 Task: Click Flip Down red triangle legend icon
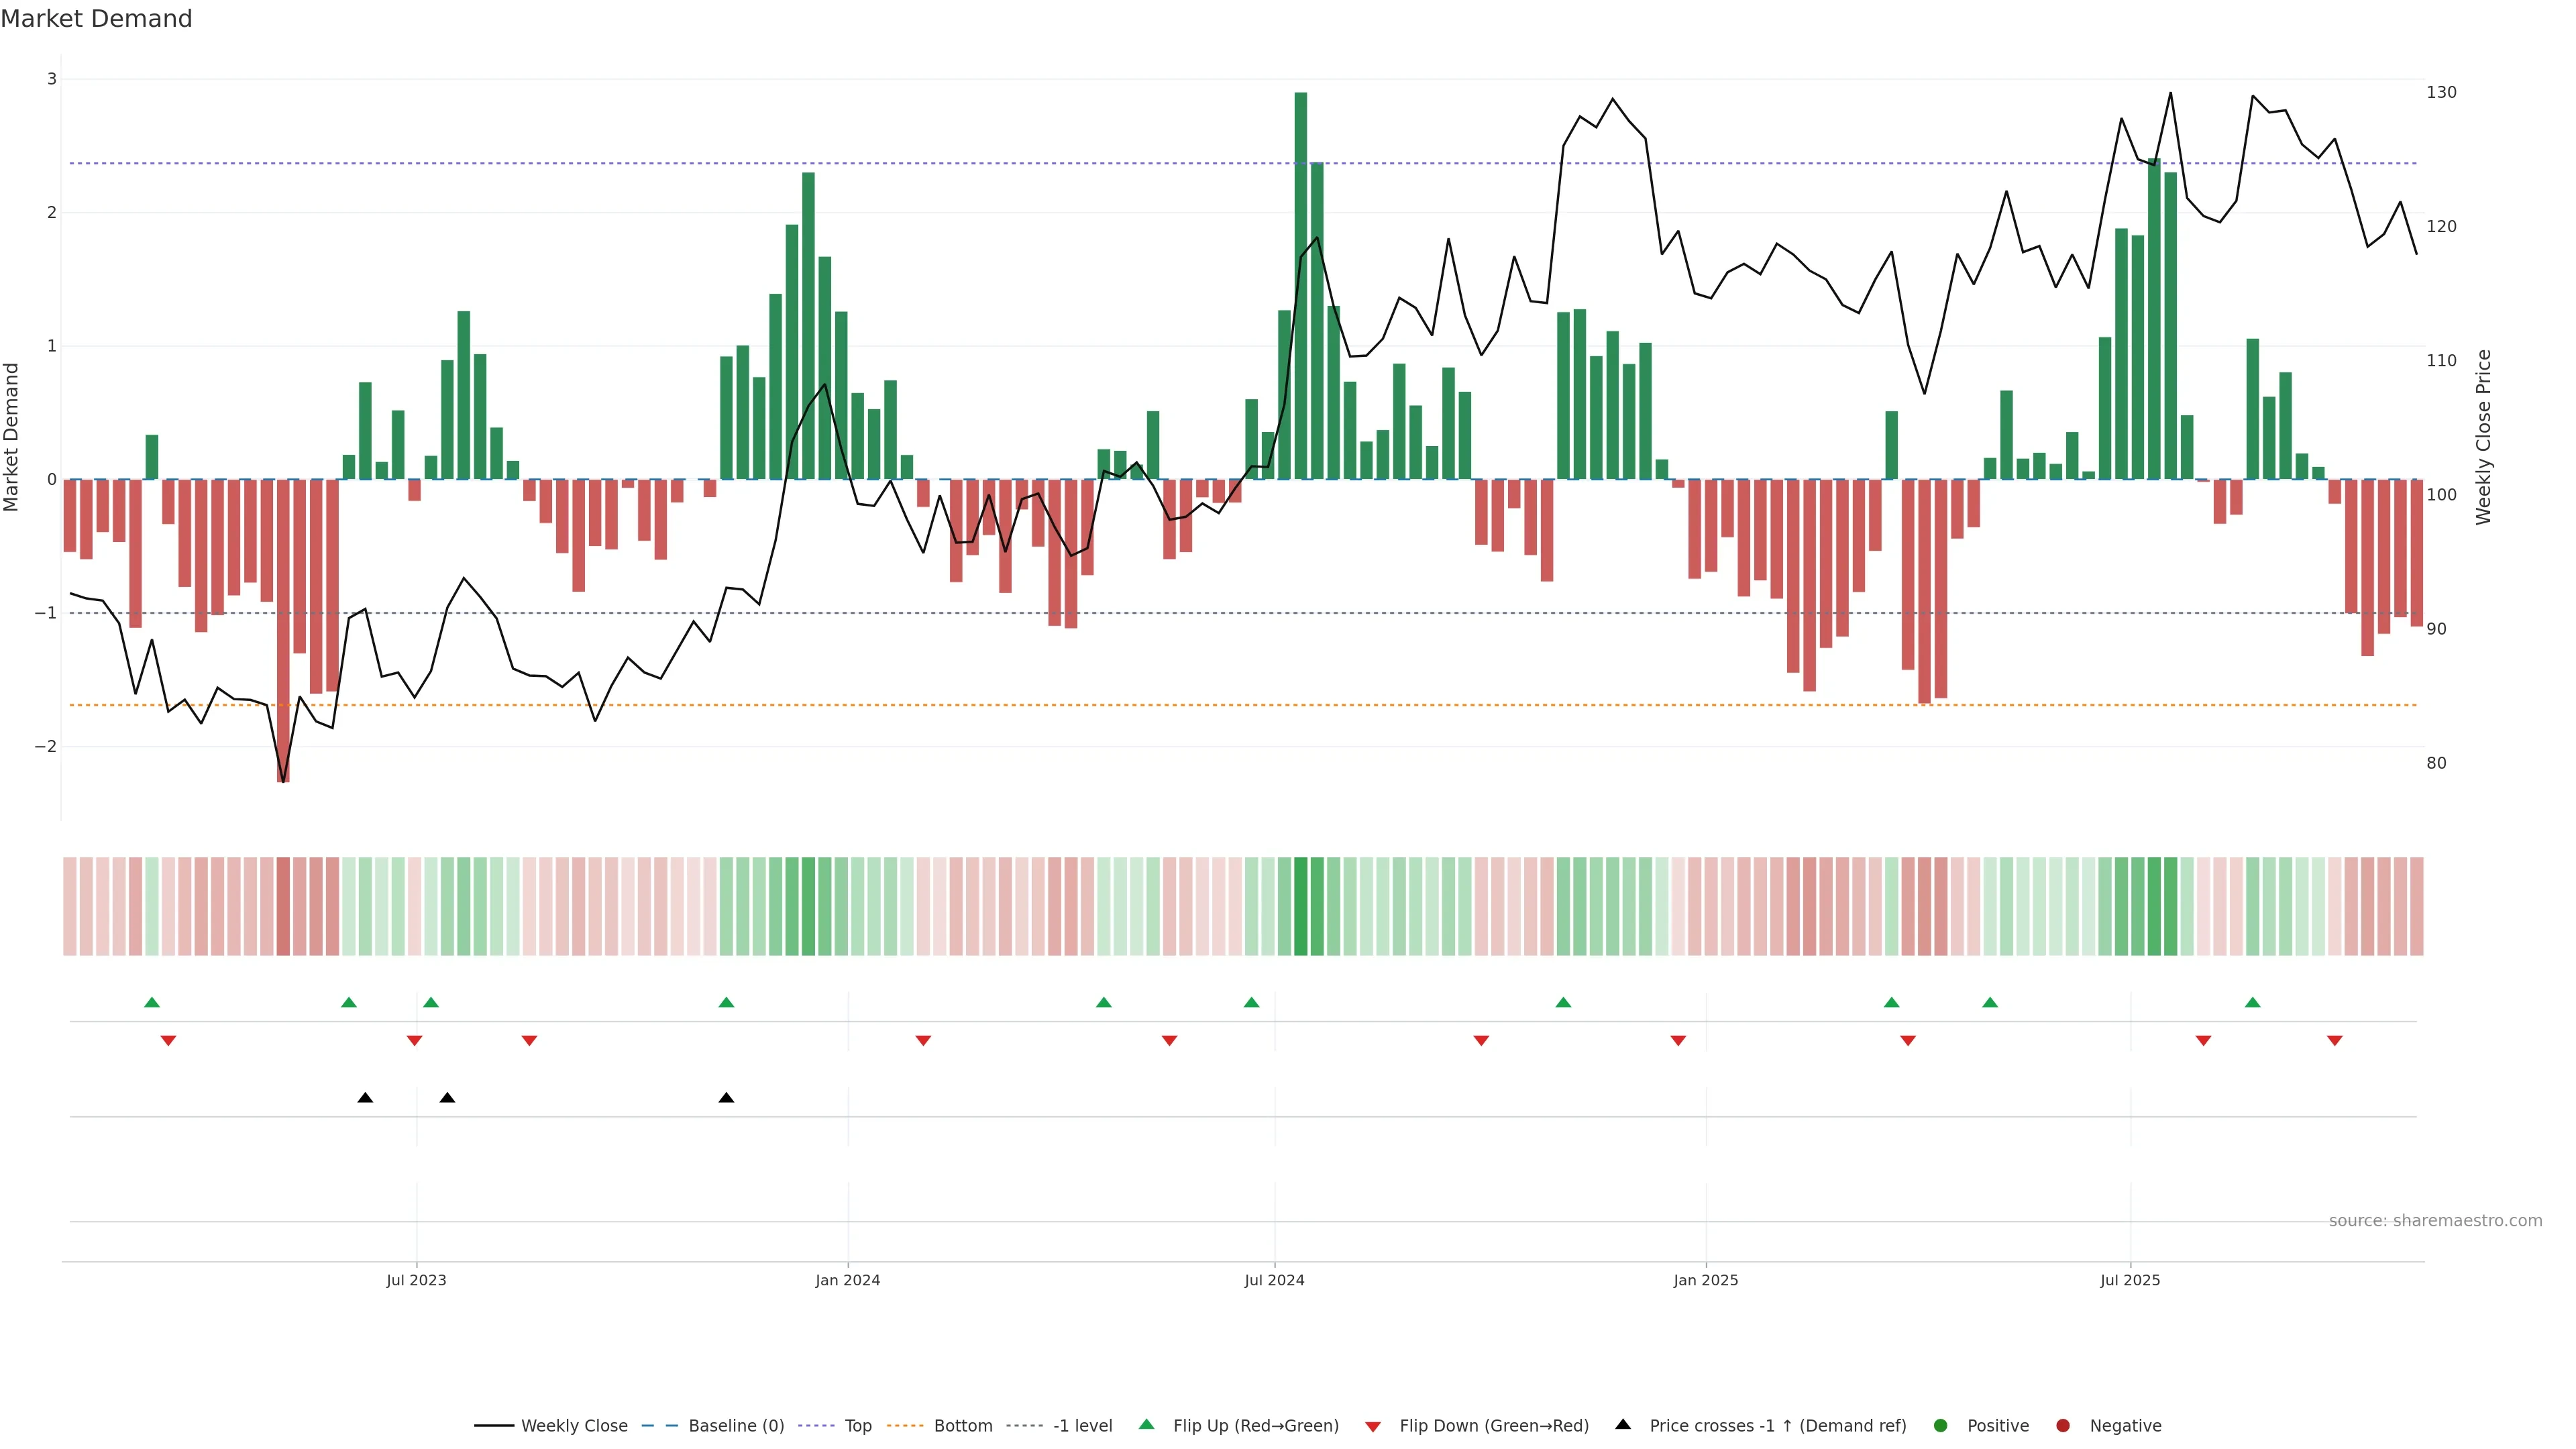[1373, 1427]
